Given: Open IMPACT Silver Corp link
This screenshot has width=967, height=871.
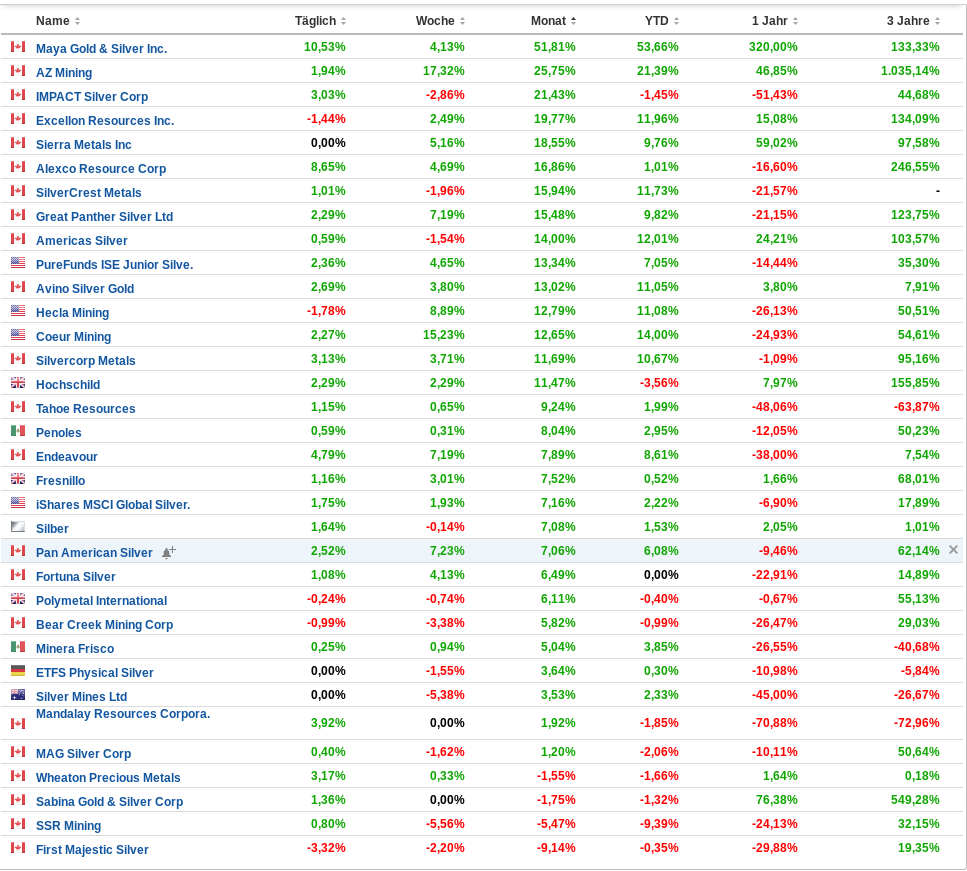Looking at the screenshot, I should tap(92, 97).
